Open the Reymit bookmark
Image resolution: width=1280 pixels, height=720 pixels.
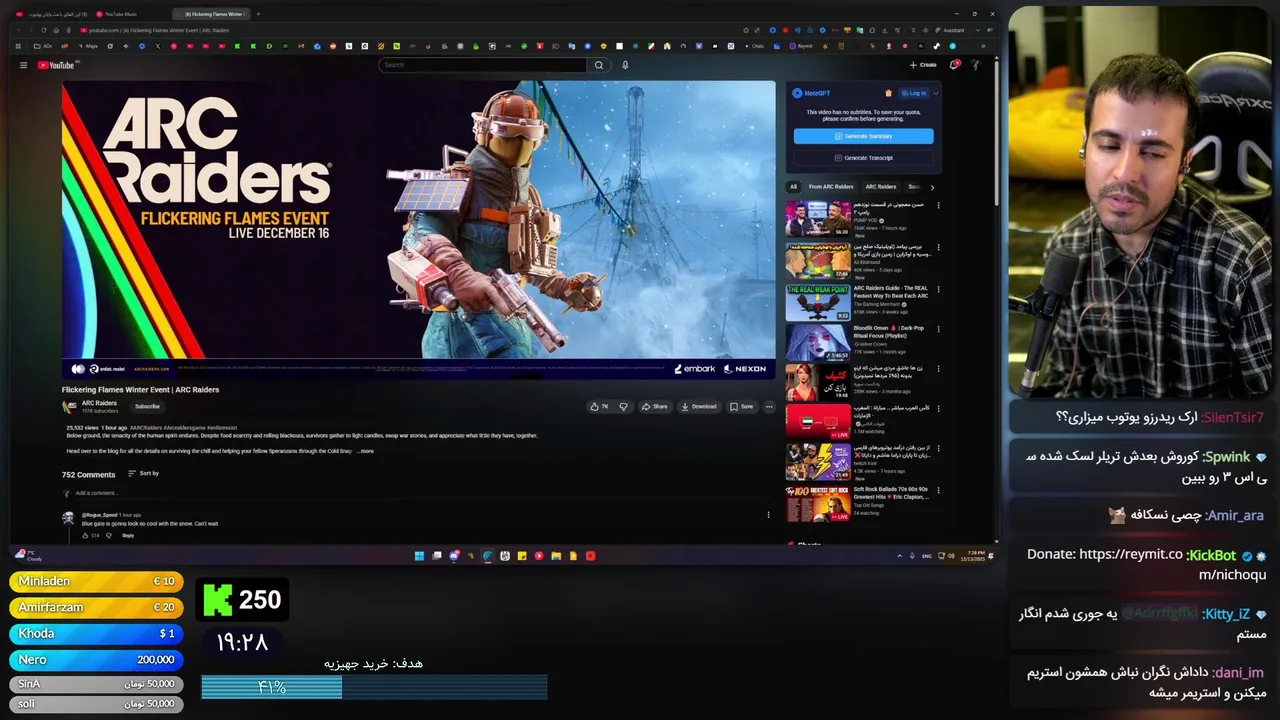(x=801, y=46)
